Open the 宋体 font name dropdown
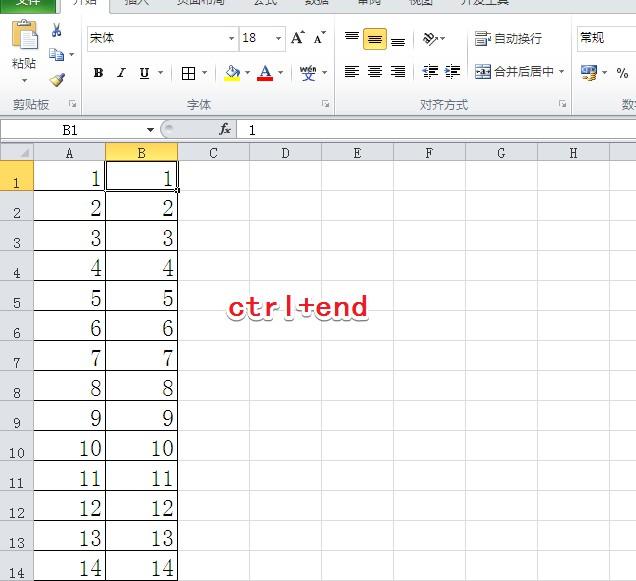 coord(231,38)
